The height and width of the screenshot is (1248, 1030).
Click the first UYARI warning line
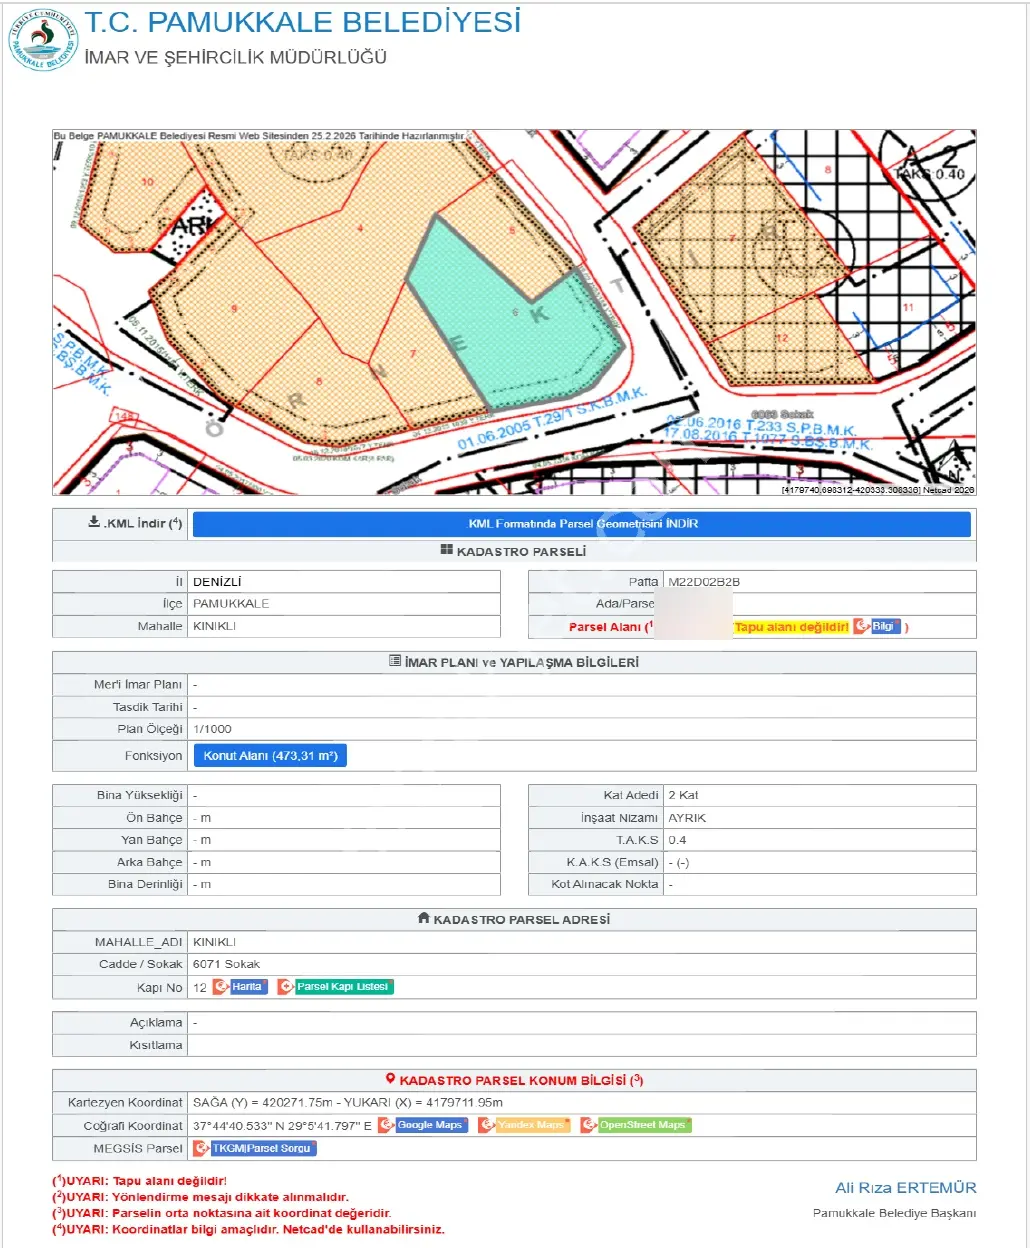pyautogui.click(x=139, y=1181)
